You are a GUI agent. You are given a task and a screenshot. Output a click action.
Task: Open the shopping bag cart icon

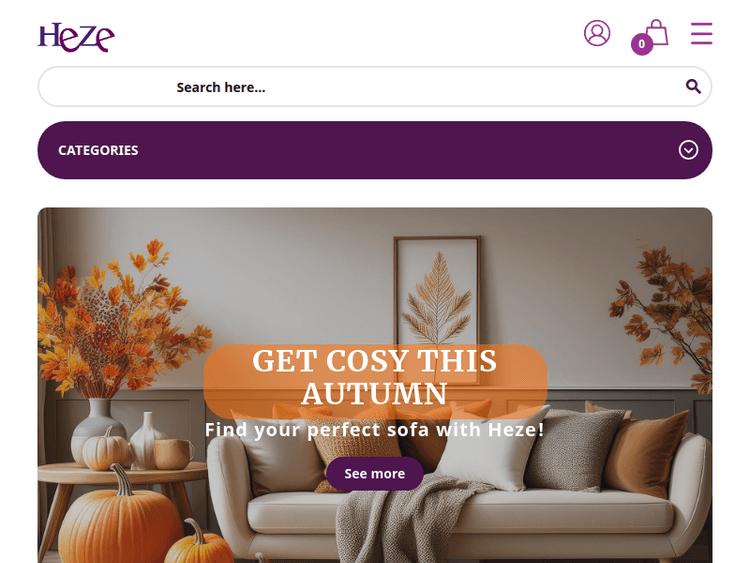pyautogui.click(x=656, y=32)
